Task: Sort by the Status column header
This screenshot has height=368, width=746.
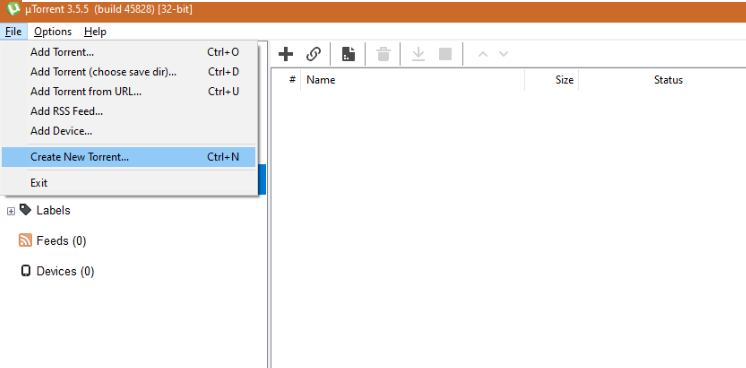Action: click(x=668, y=80)
